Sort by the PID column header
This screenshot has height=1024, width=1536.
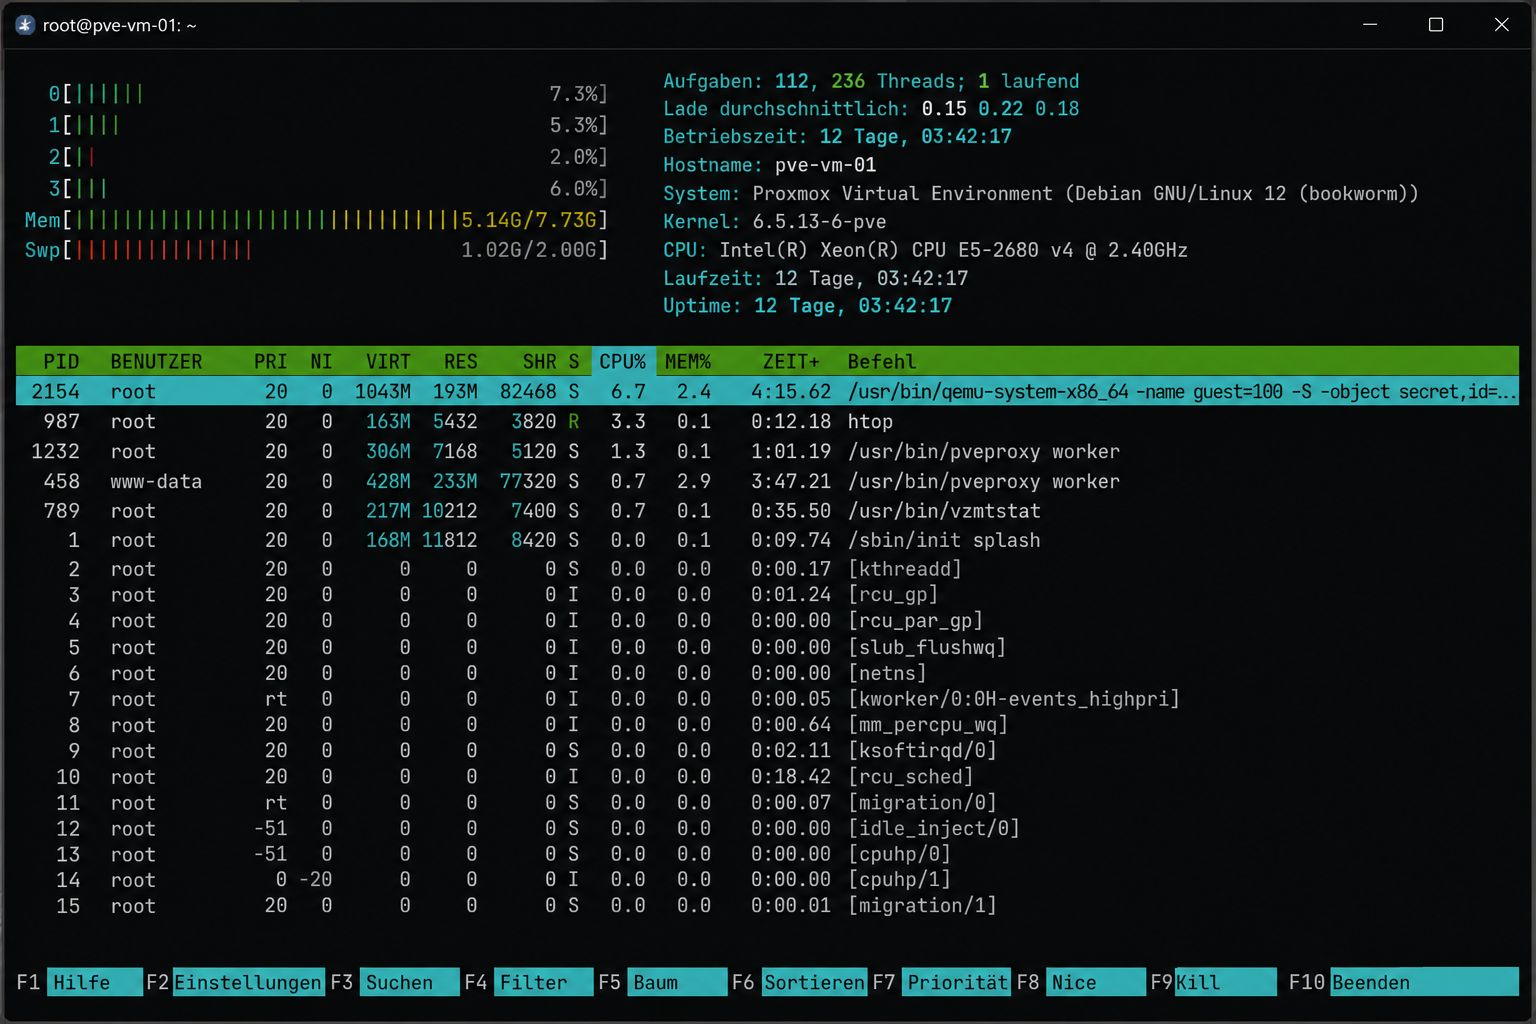(x=61, y=361)
